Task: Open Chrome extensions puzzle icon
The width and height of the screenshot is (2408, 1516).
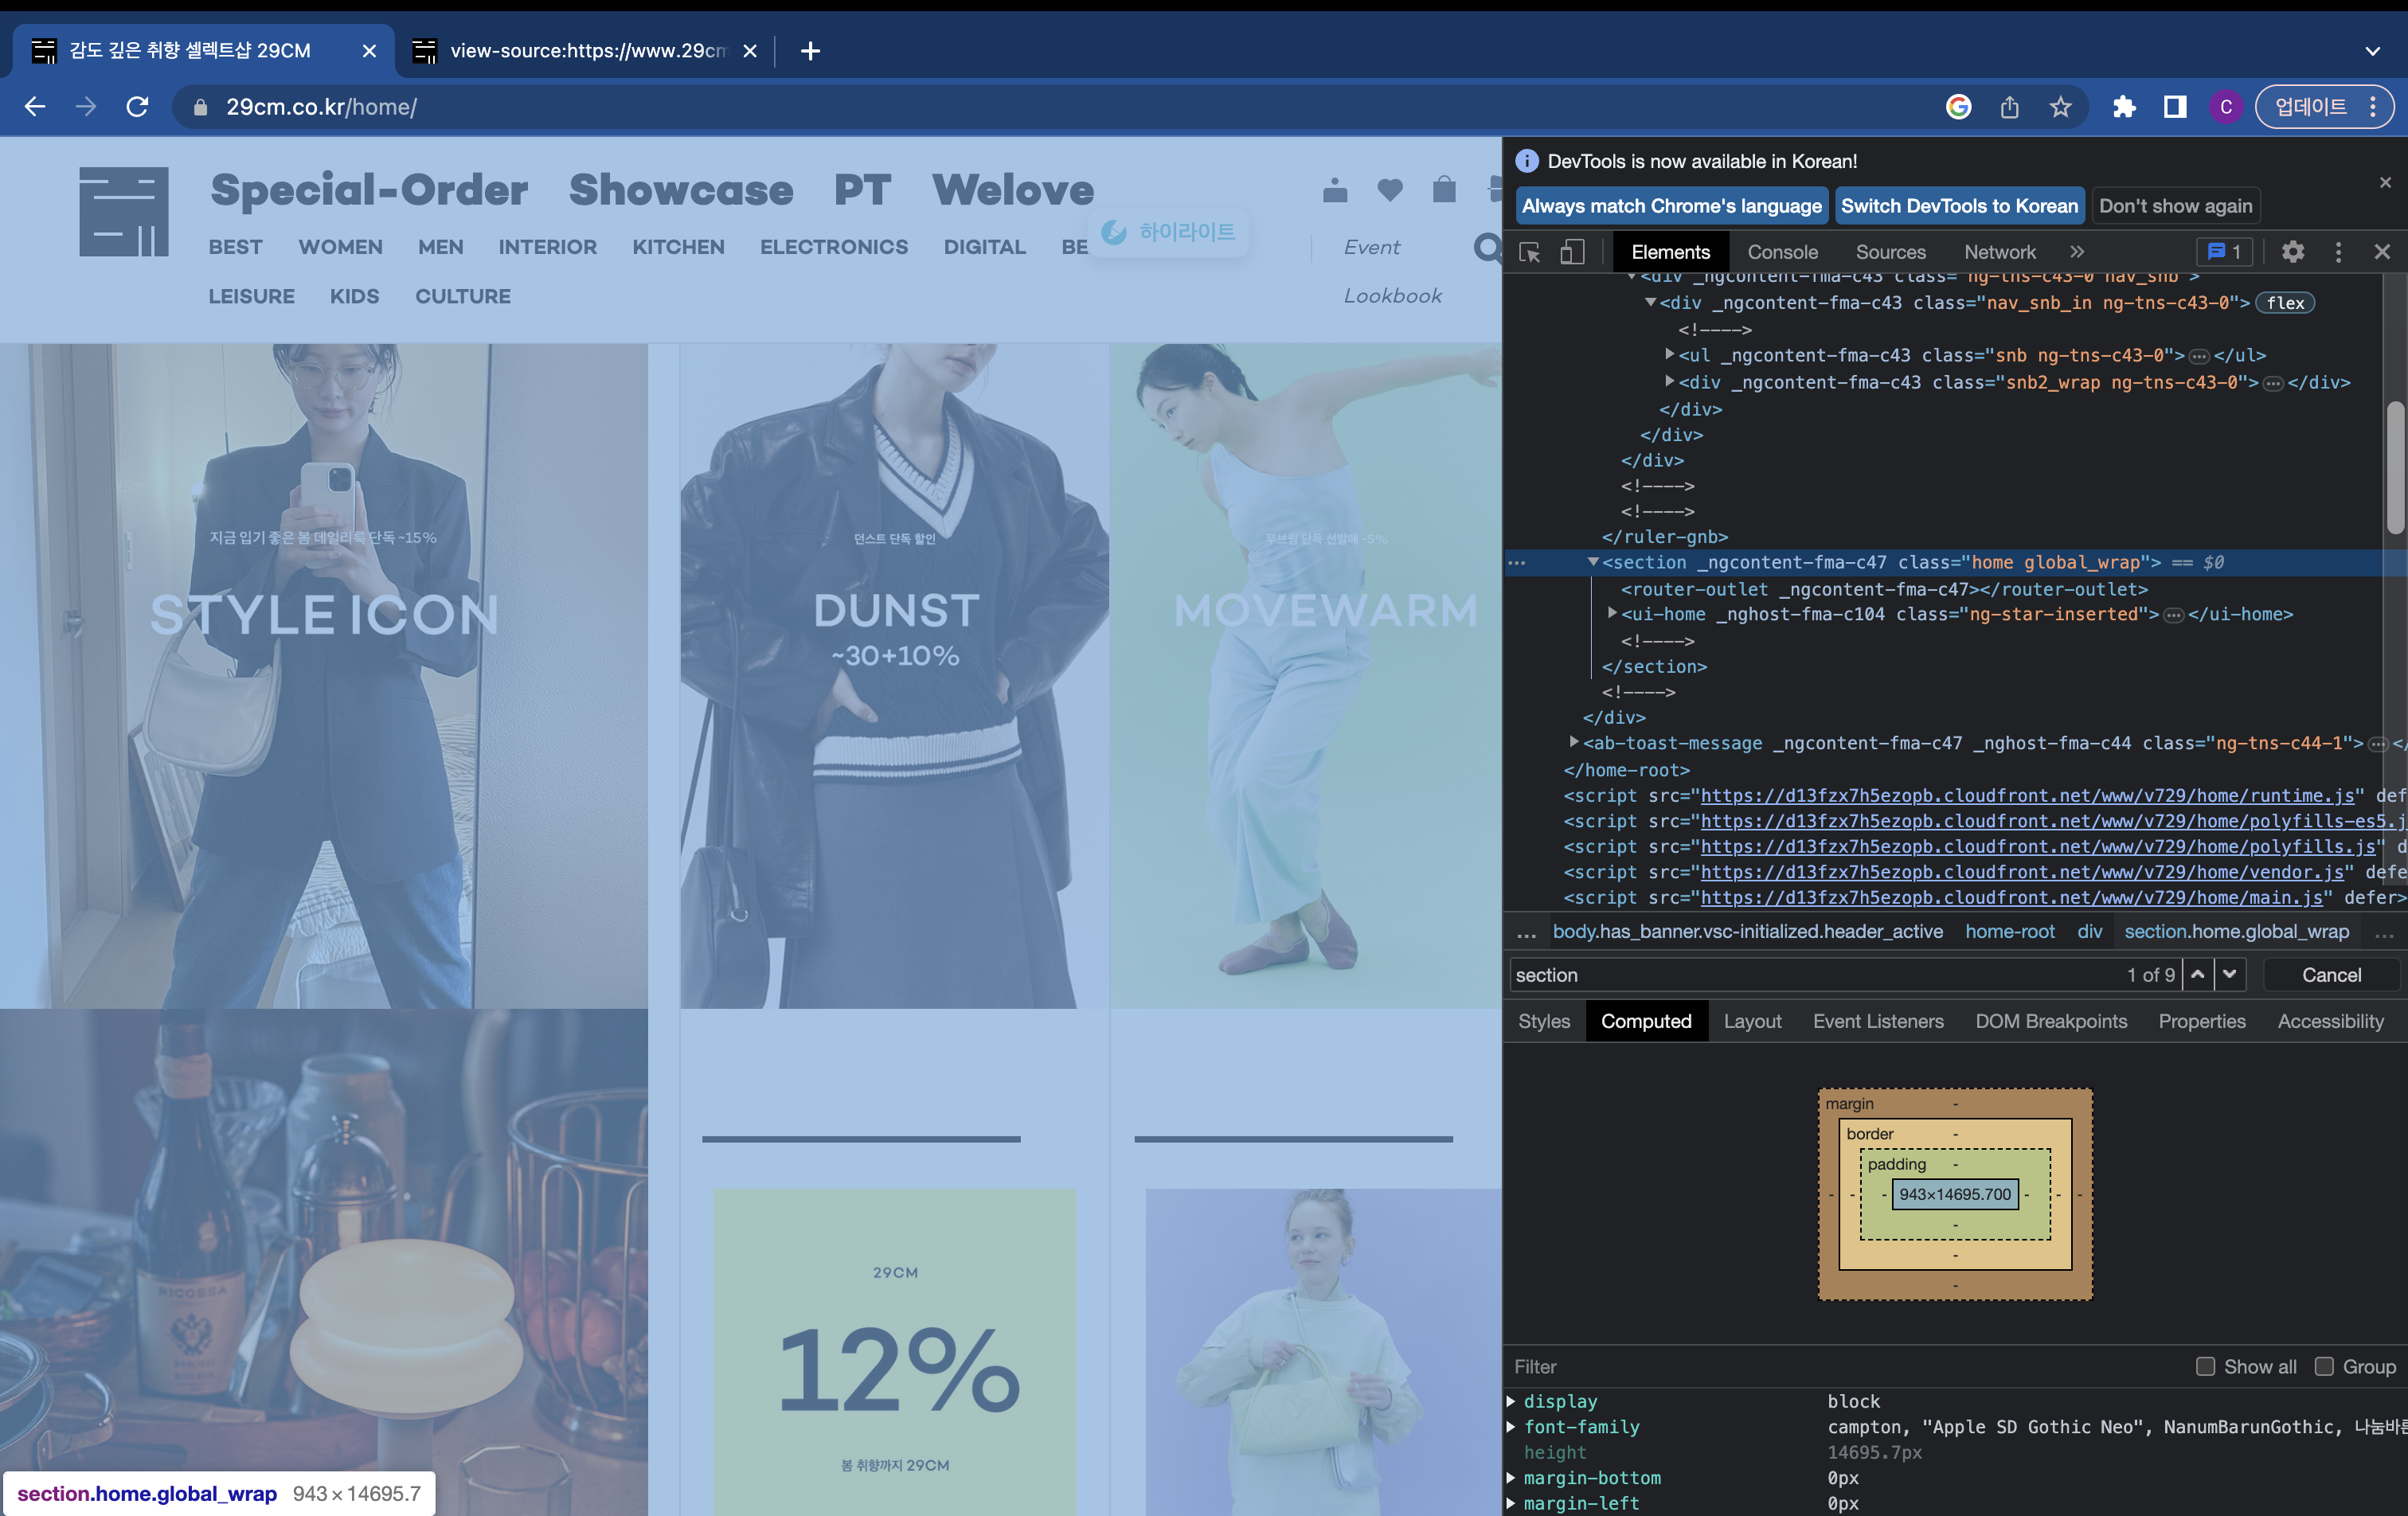Action: click(x=2123, y=107)
